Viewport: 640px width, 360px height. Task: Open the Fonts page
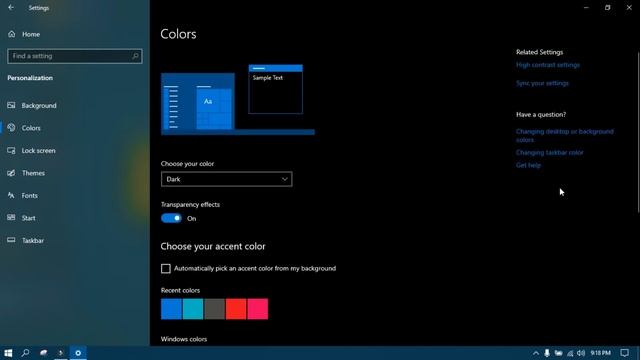click(x=29, y=196)
